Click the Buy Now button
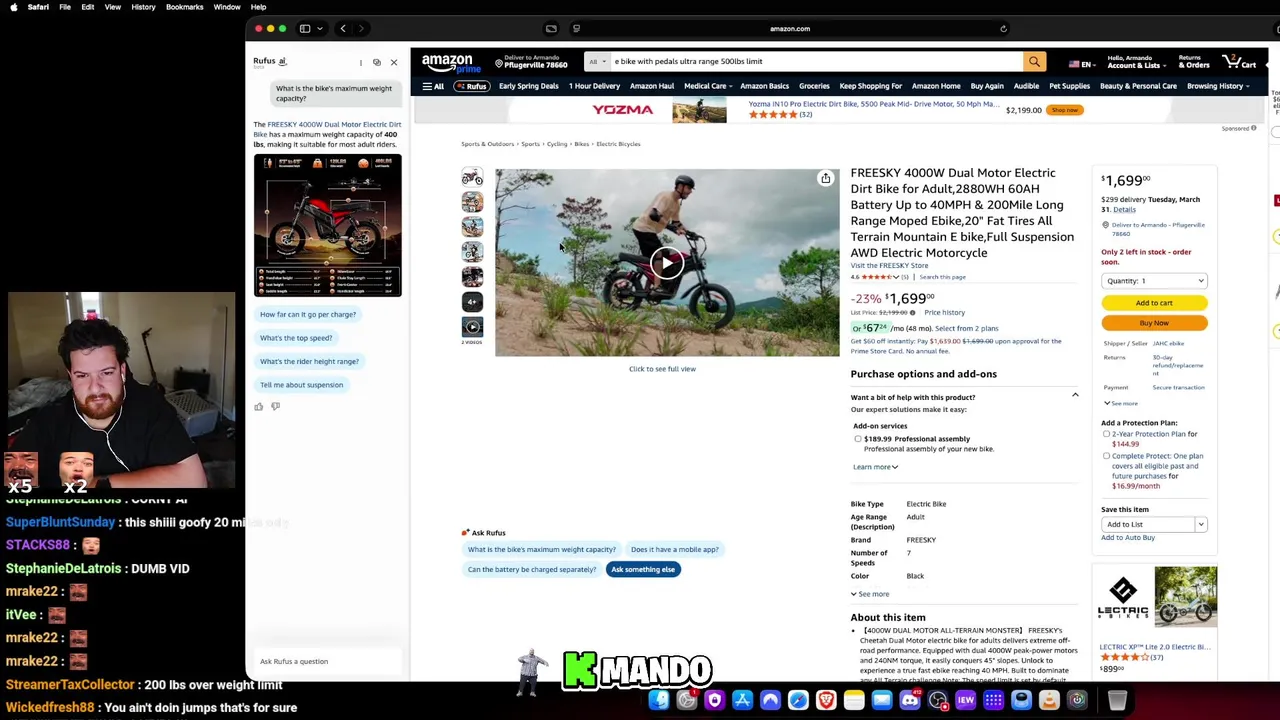 1154,323
